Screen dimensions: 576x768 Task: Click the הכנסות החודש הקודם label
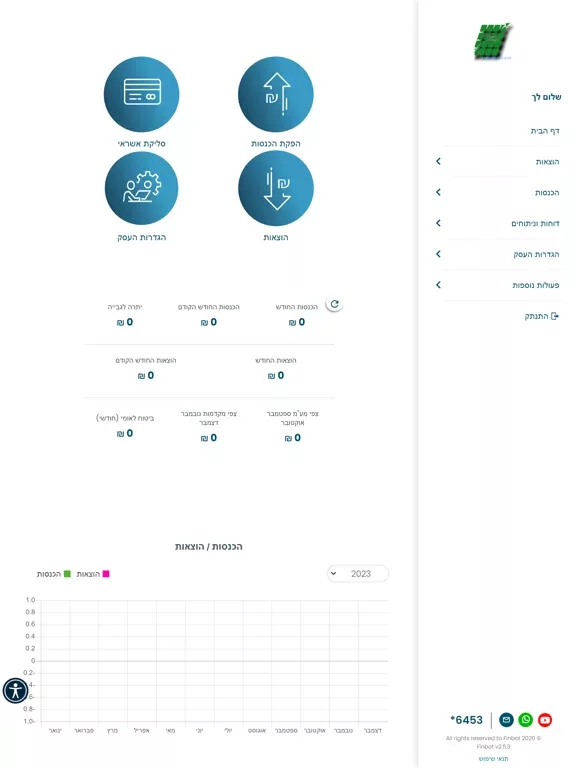(209, 307)
